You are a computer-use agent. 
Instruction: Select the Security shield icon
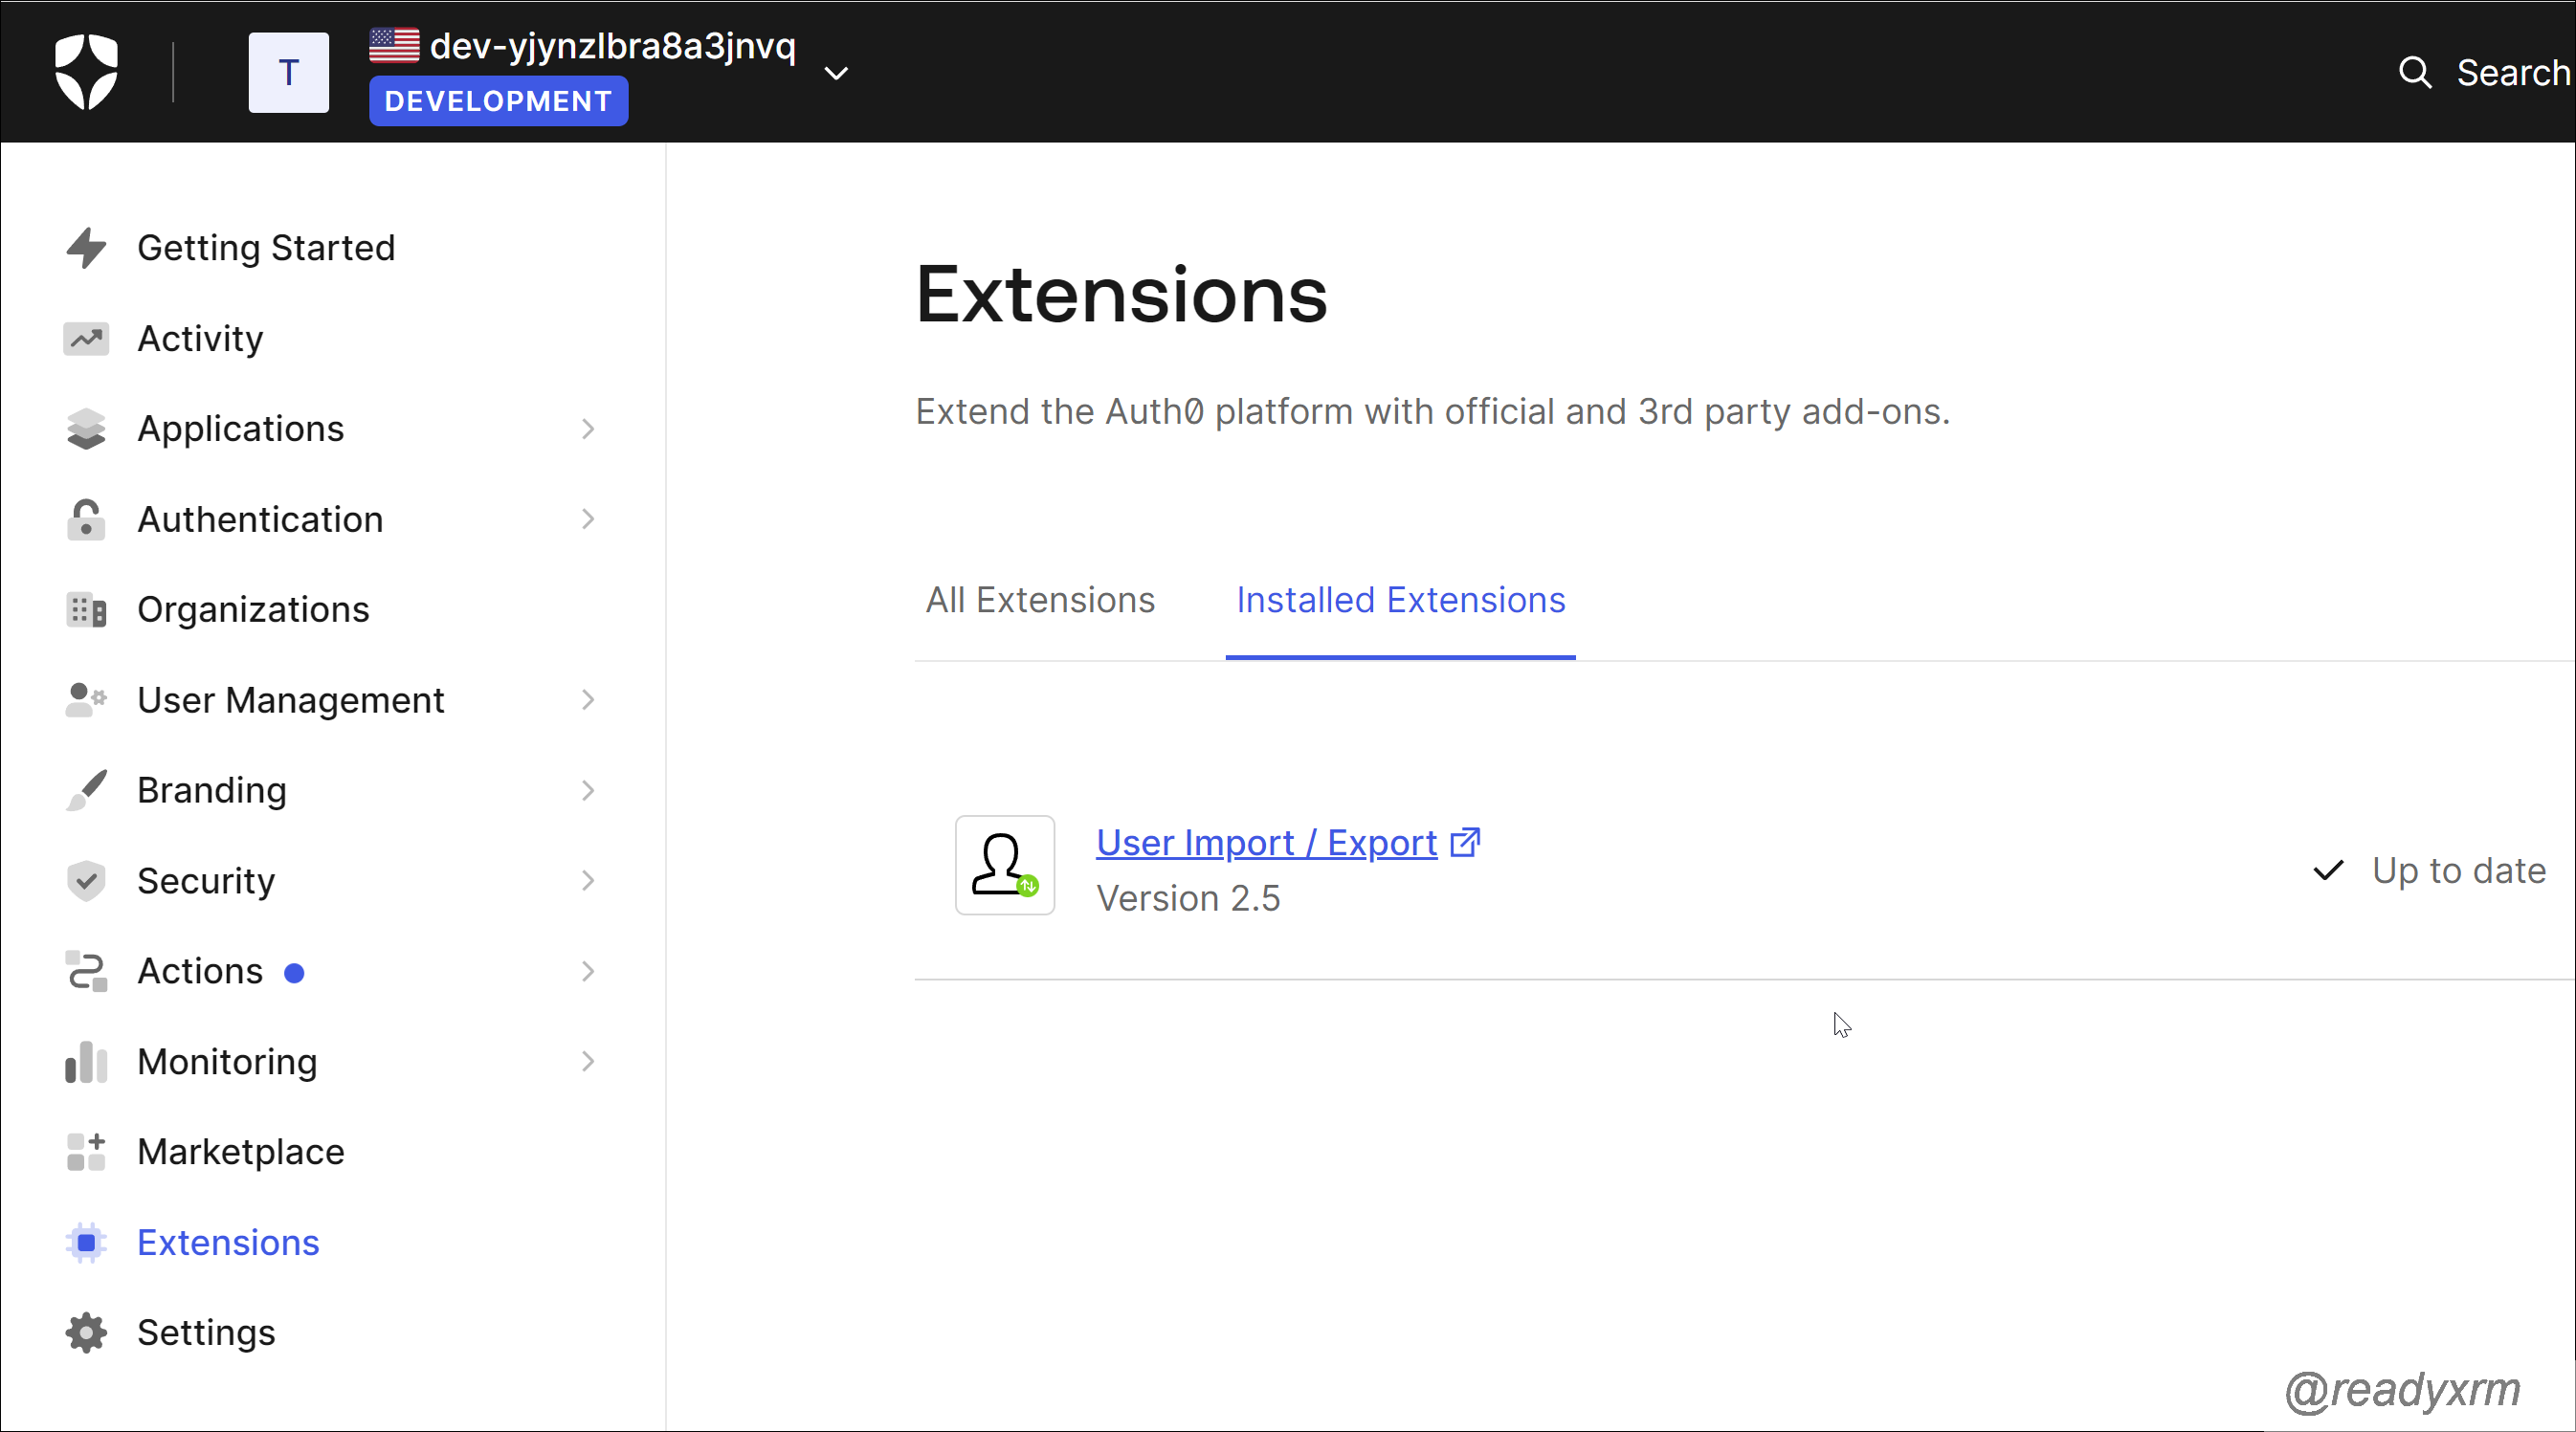coord(86,880)
